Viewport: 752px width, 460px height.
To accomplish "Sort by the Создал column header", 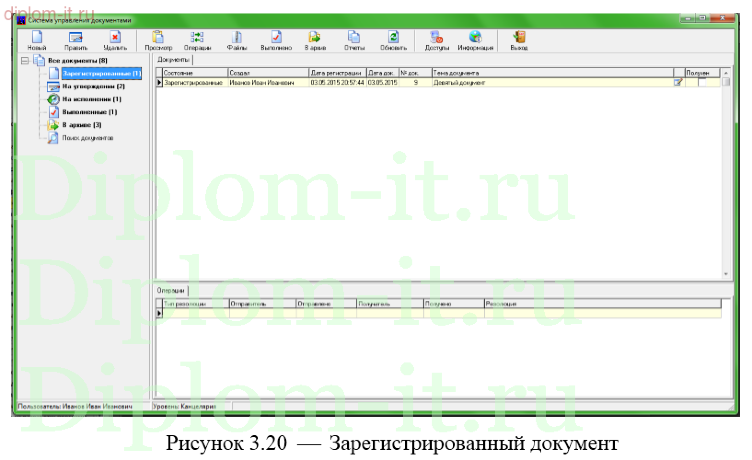I will (x=268, y=73).
